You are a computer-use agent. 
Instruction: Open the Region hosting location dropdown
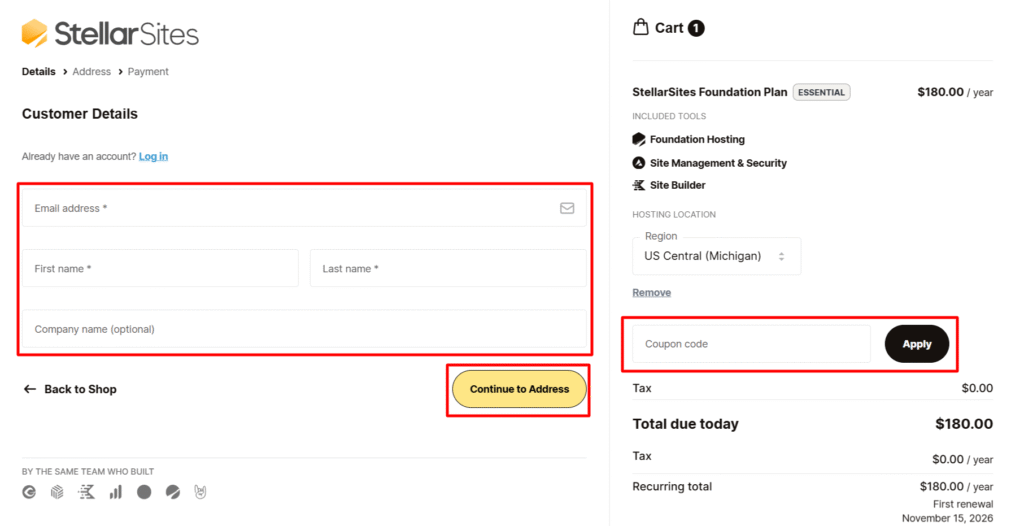tap(716, 256)
